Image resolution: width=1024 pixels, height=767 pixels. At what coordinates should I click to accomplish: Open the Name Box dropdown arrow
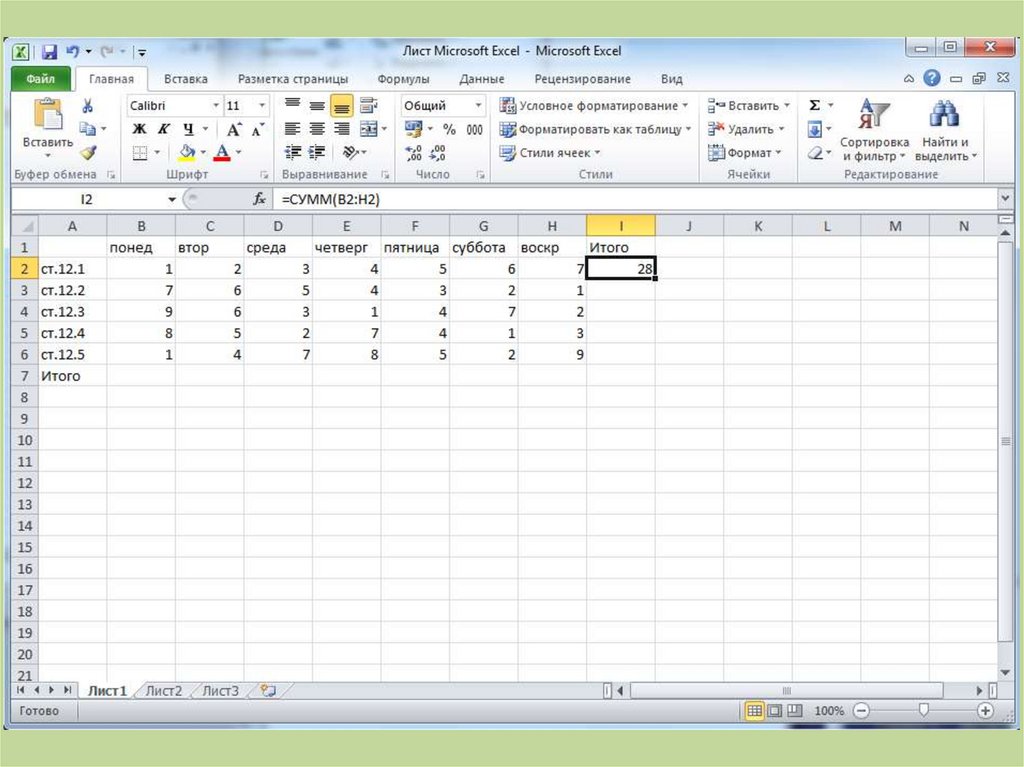pyautogui.click(x=172, y=199)
